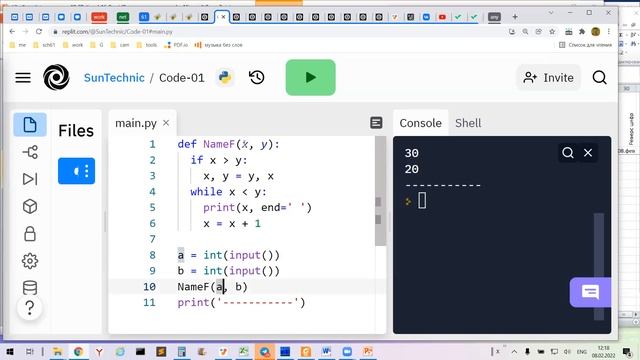Open the 'cam' bookmarks folder
640x360 pixels.
[120, 45]
